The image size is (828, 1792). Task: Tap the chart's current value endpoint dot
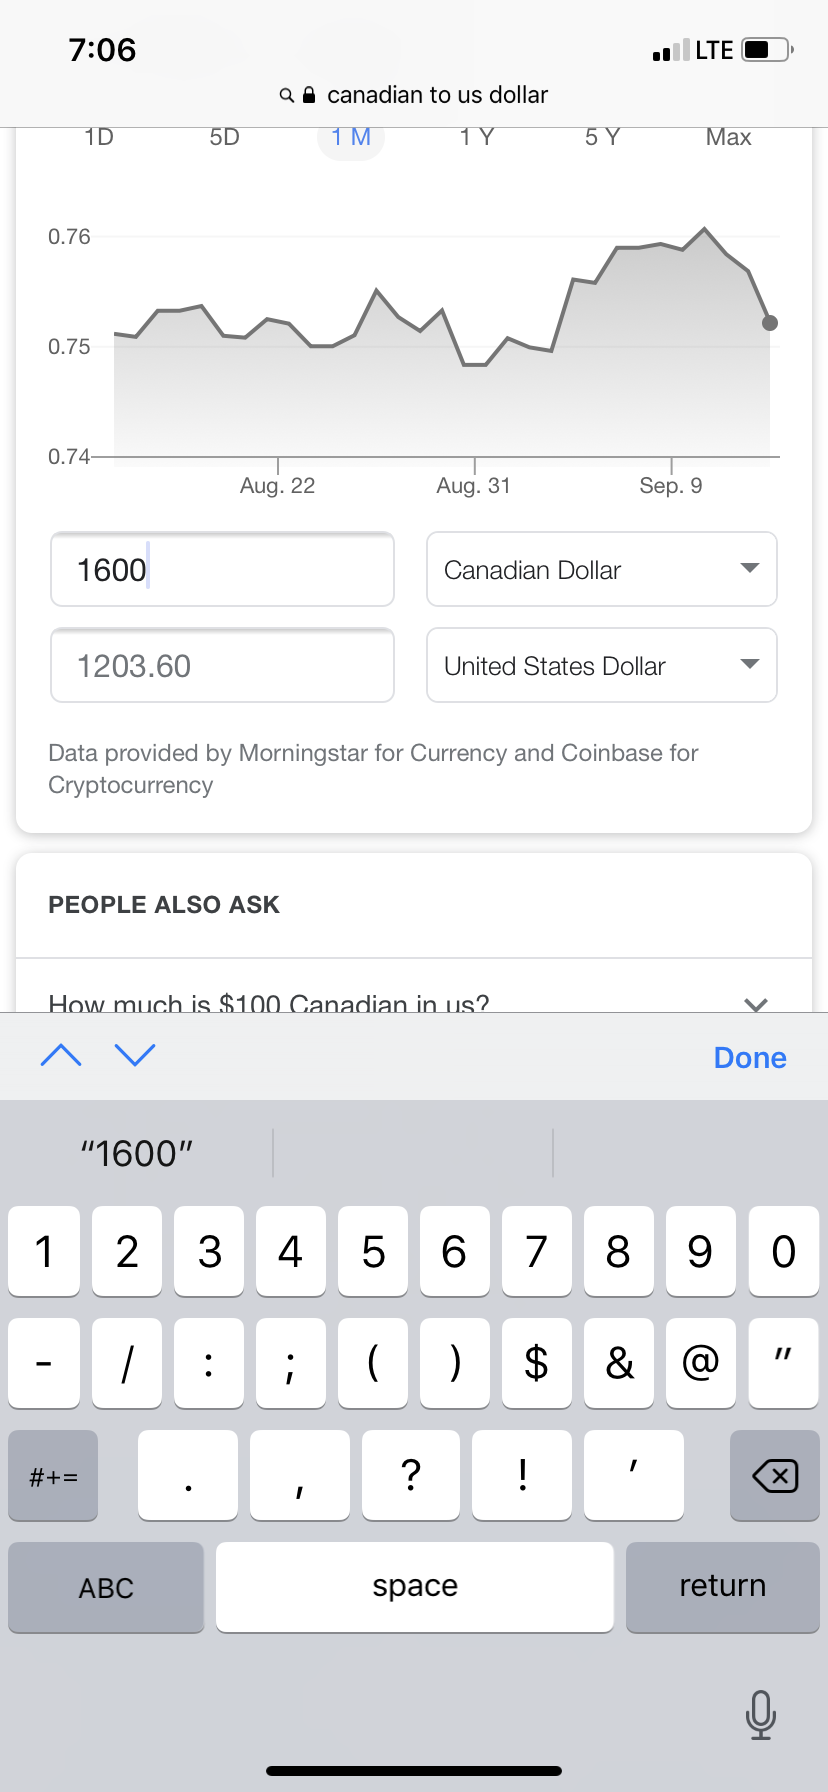point(769,323)
